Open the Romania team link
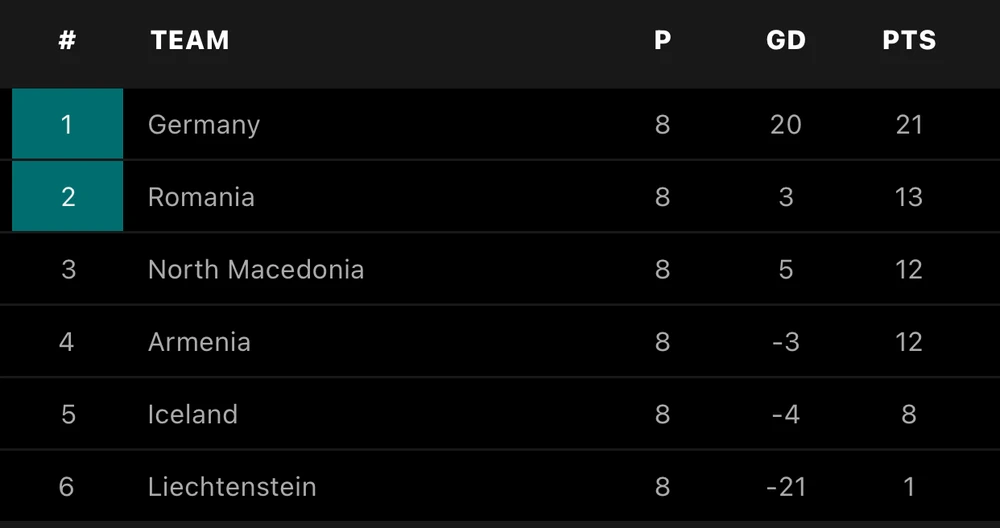The image size is (1000, 528). [x=201, y=197]
